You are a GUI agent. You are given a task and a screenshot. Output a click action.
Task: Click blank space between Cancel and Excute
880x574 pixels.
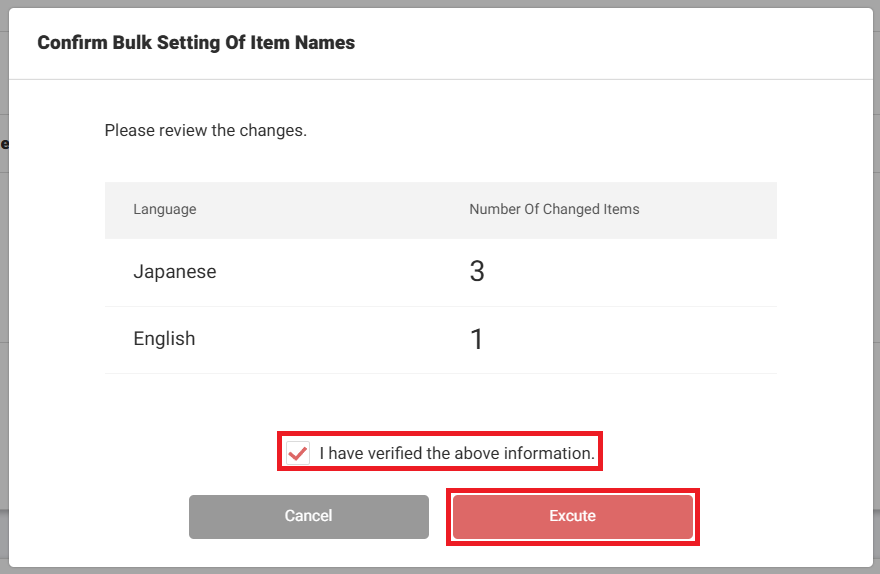pos(439,516)
